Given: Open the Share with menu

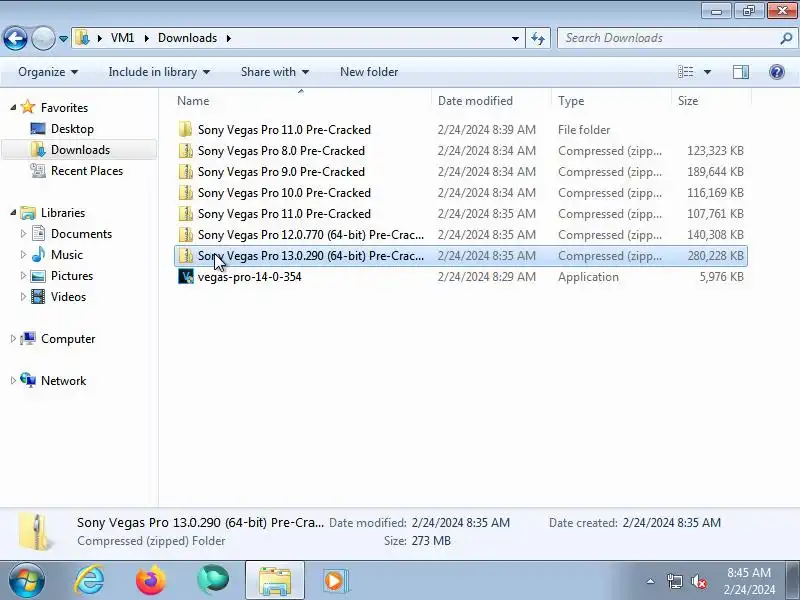Looking at the screenshot, I should click(274, 72).
